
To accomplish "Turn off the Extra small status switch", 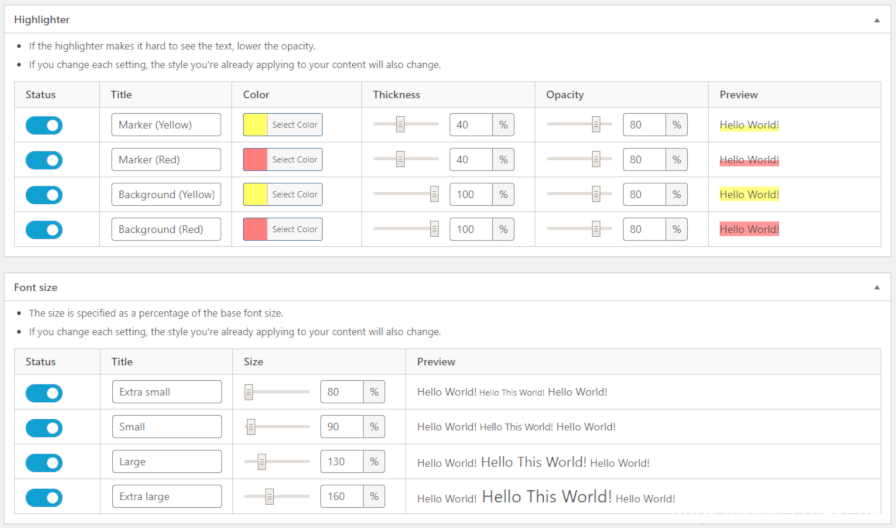I will click(x=44, y=393).
